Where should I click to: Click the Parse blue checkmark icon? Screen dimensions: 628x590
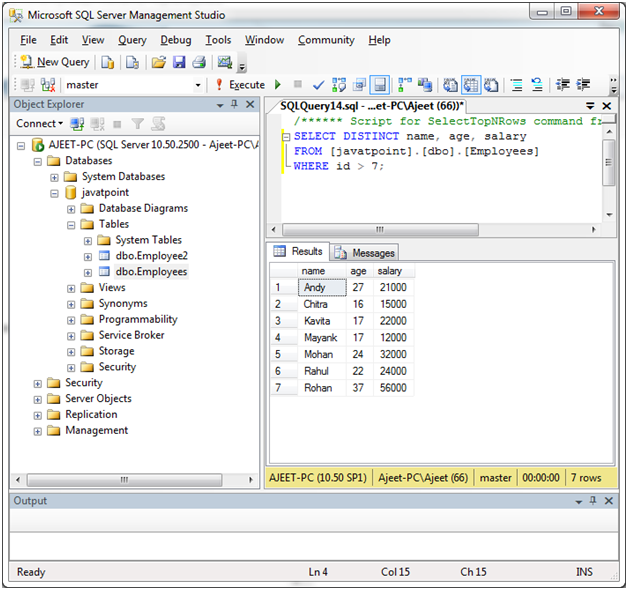[x=318, y=85]
